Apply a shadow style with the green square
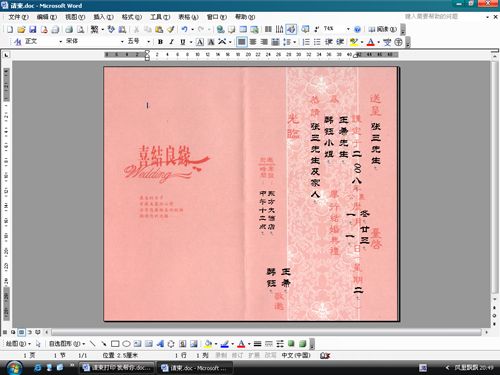Image resolution: width=500 pixels, height=375 pixels. [291, 344]
